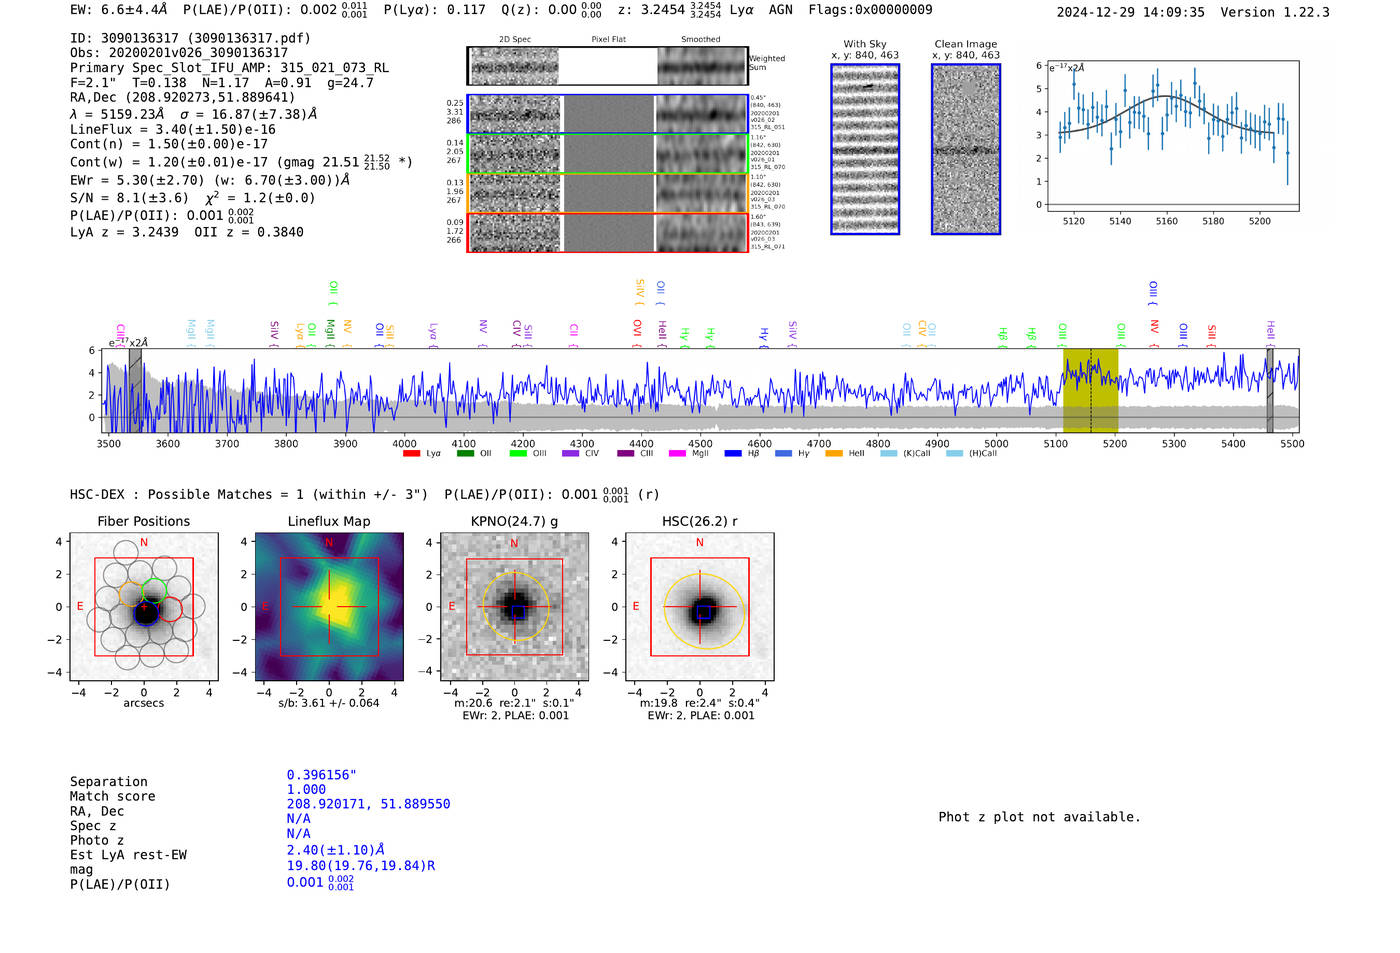Click the red Lyα legend swatch
The height and width of the screenshot is (953, 1400).
411,454
